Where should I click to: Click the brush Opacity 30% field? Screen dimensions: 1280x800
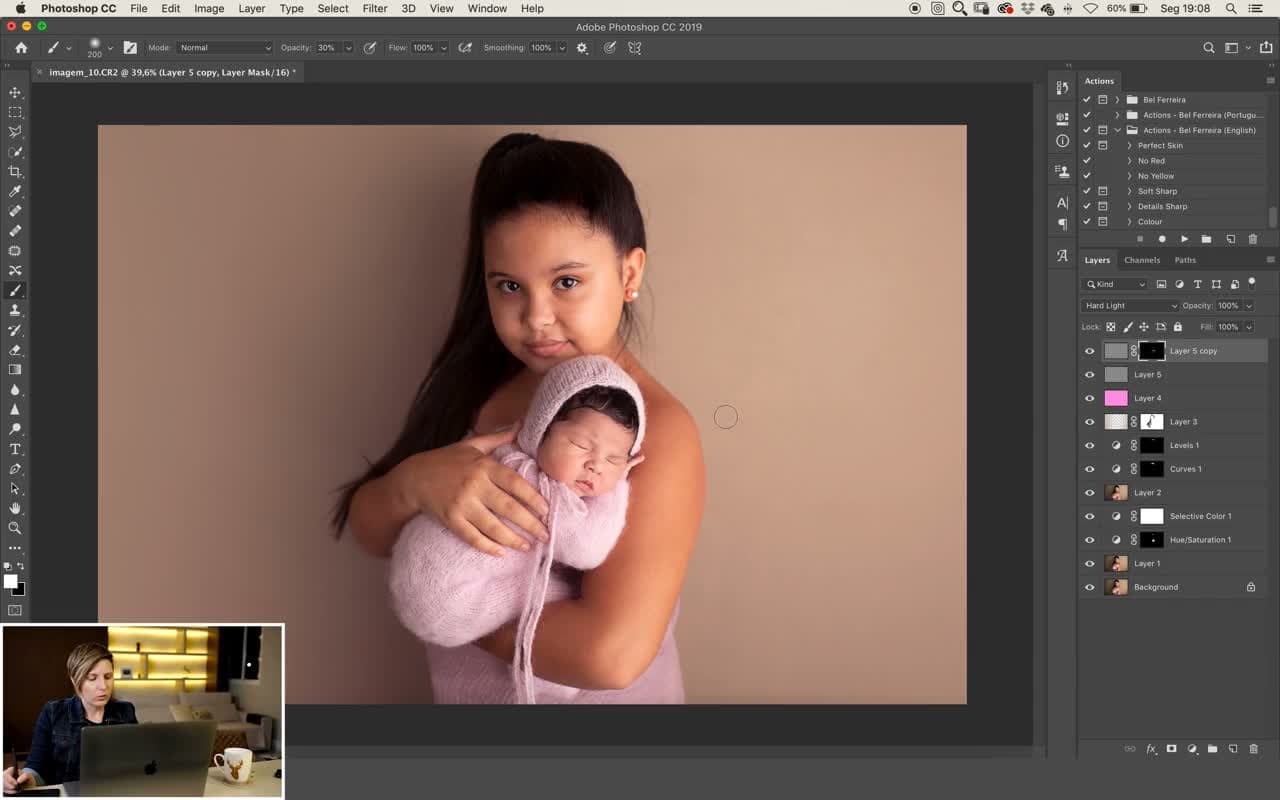click(x=328, y=48)
